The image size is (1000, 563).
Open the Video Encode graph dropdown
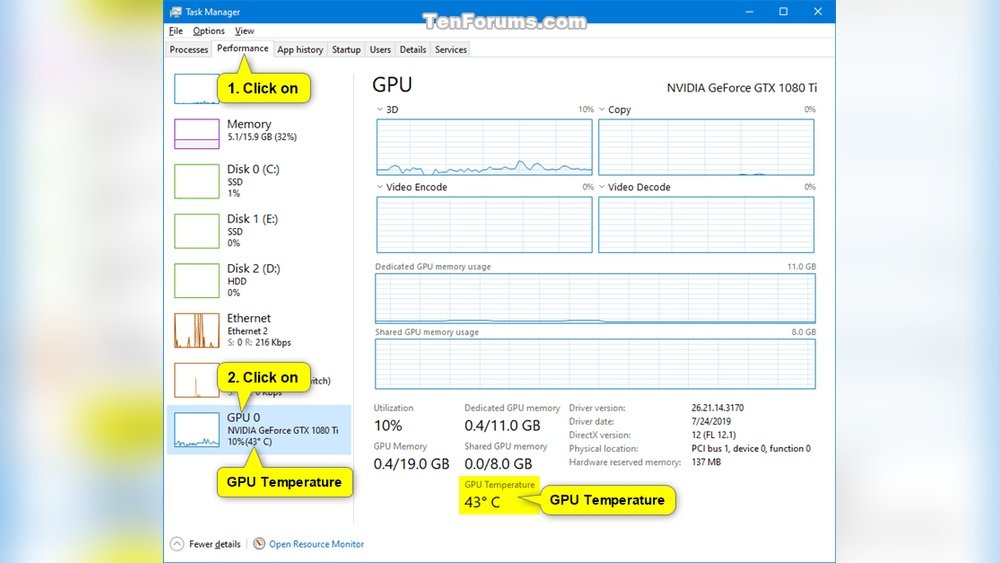381,187
